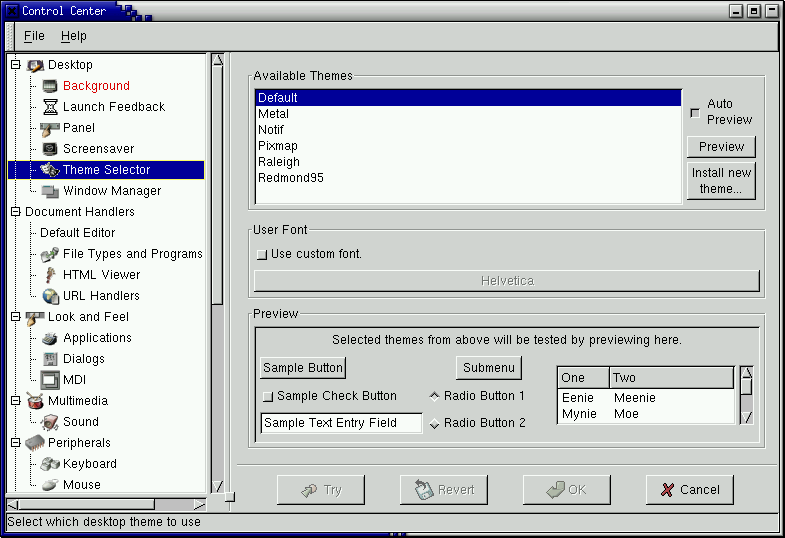Click the Launch Feedback hourglass icon
Viewport: 785px width, 538px height.
coord(50,107)
